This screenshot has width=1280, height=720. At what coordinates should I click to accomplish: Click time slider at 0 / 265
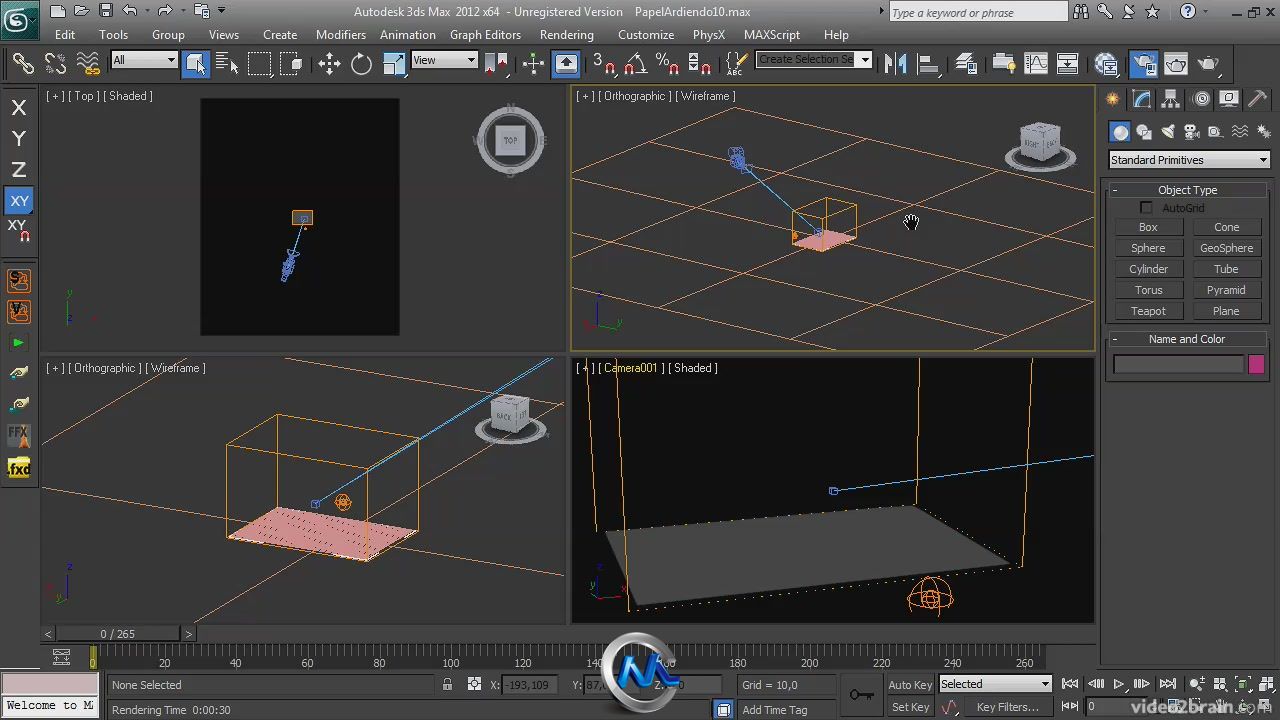pos(118,634)
